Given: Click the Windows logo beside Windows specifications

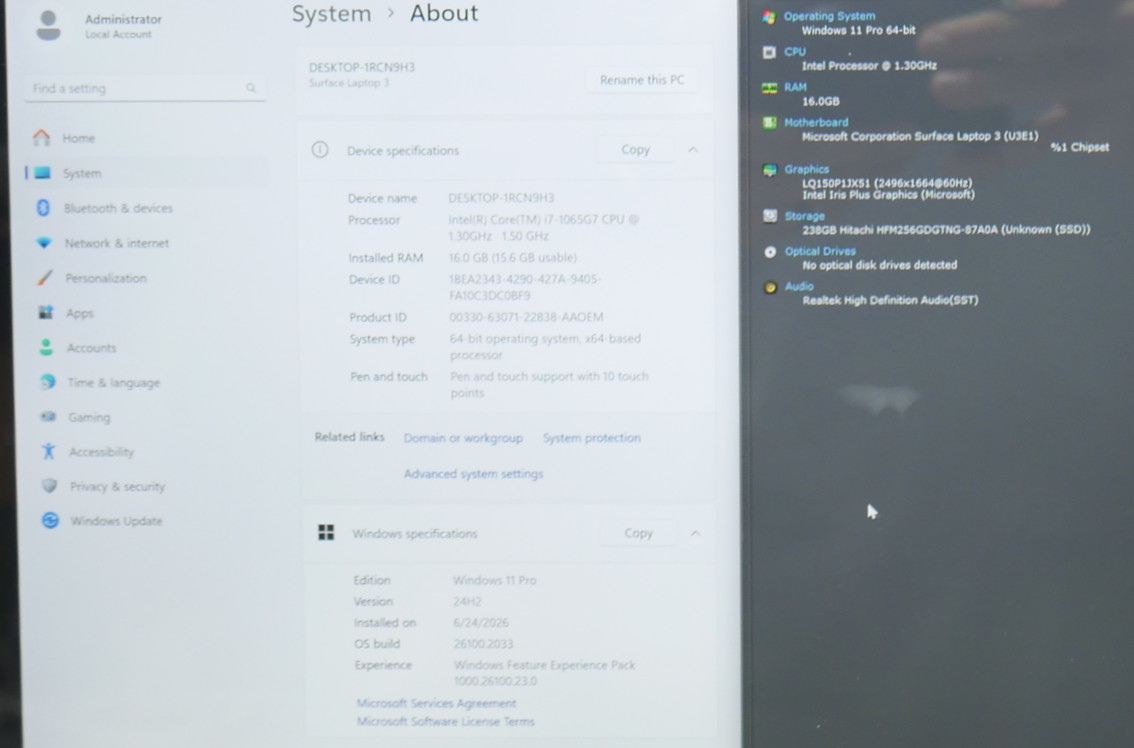Looking at the screenshot, I should (326, 532).
